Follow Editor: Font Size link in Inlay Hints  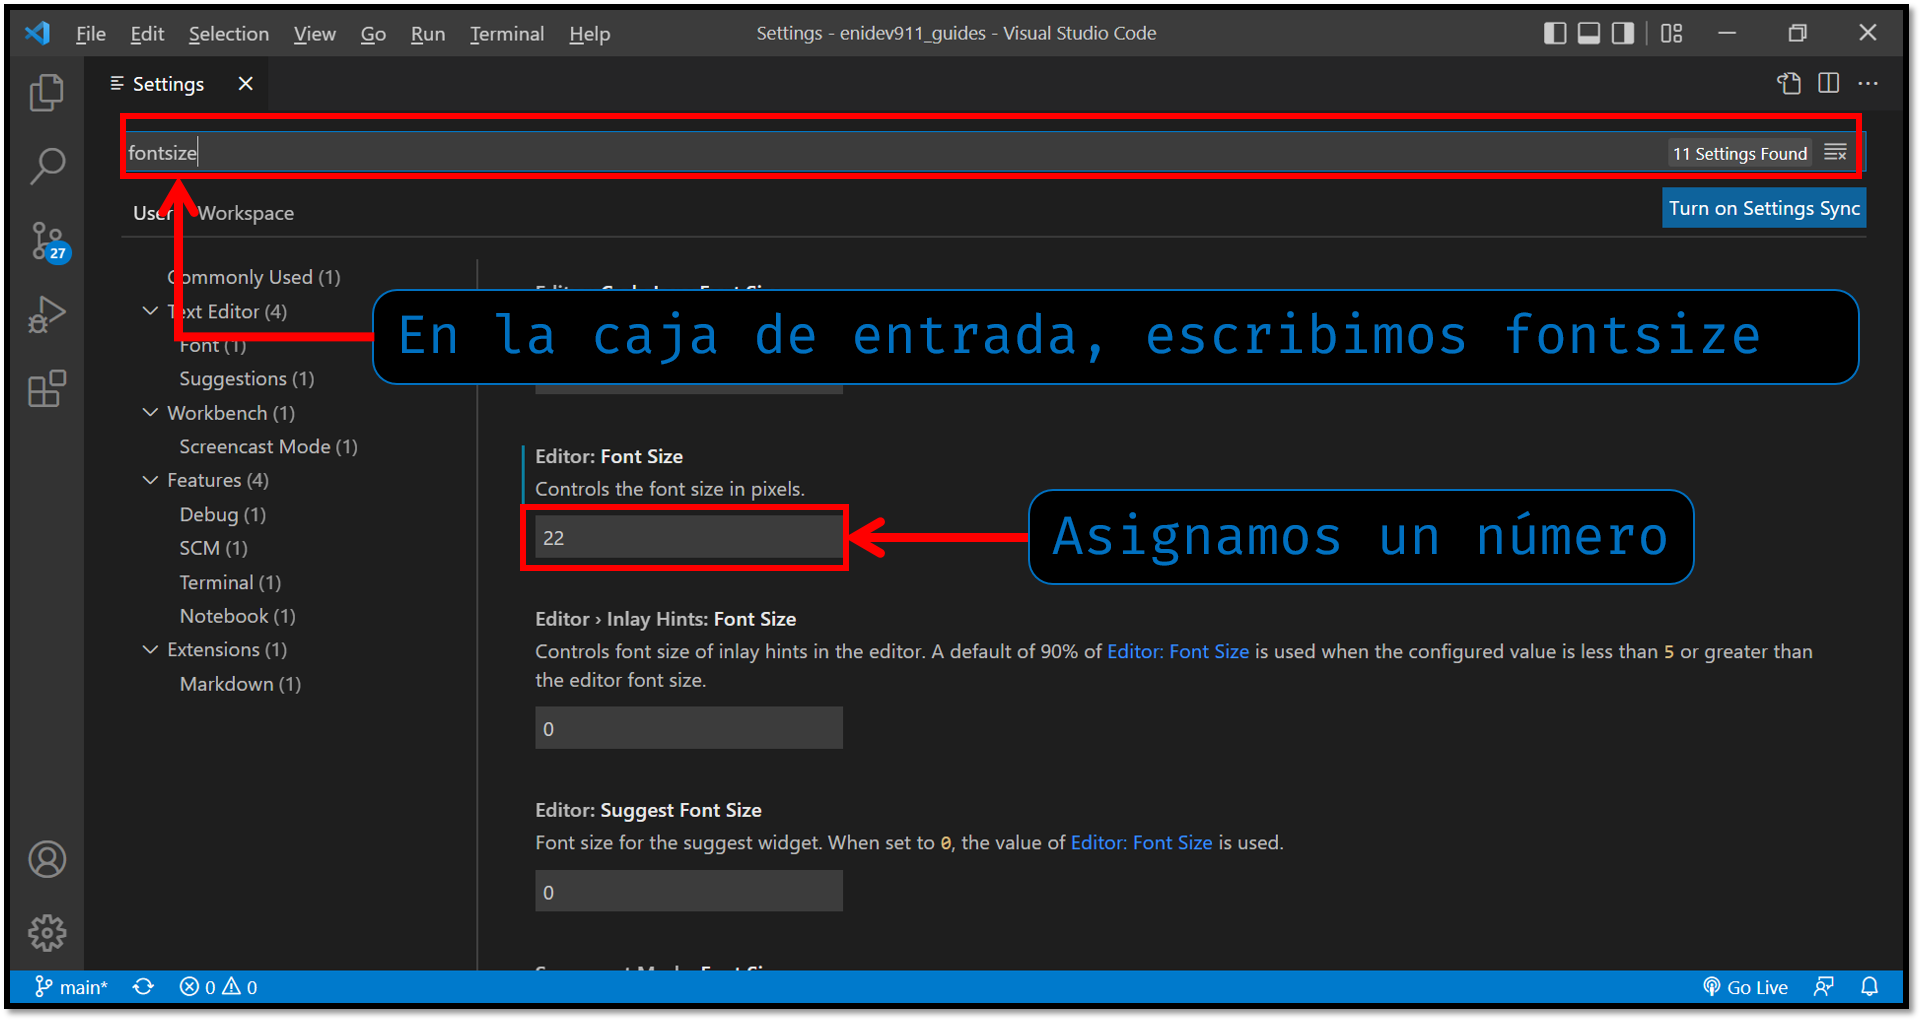pyautogui.click(x=1178, y=652)
